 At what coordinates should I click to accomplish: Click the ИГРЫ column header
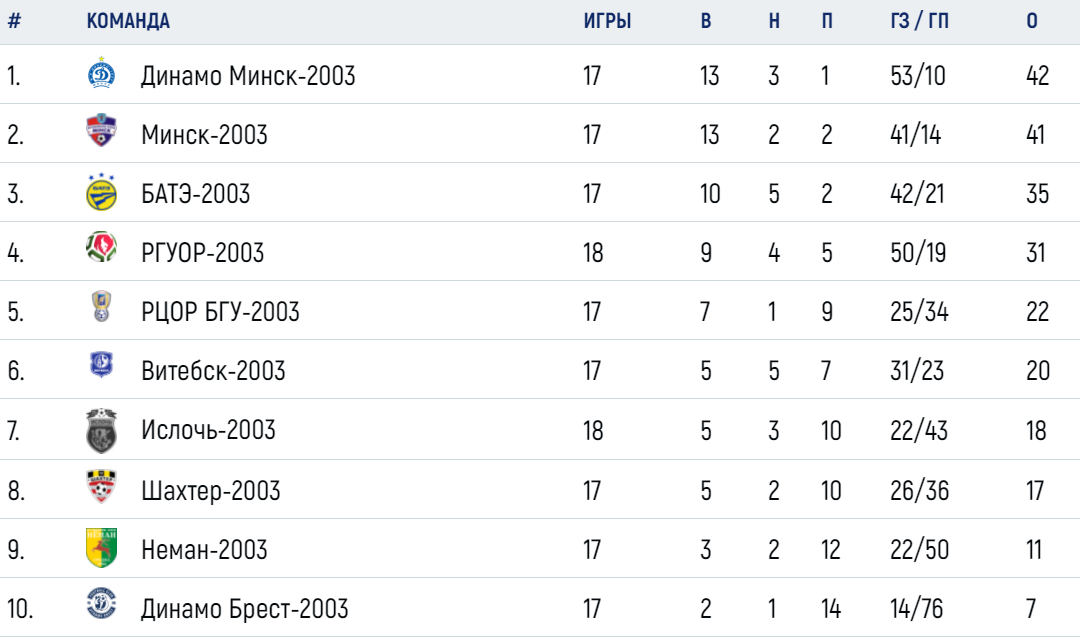(x=608, y=21)
